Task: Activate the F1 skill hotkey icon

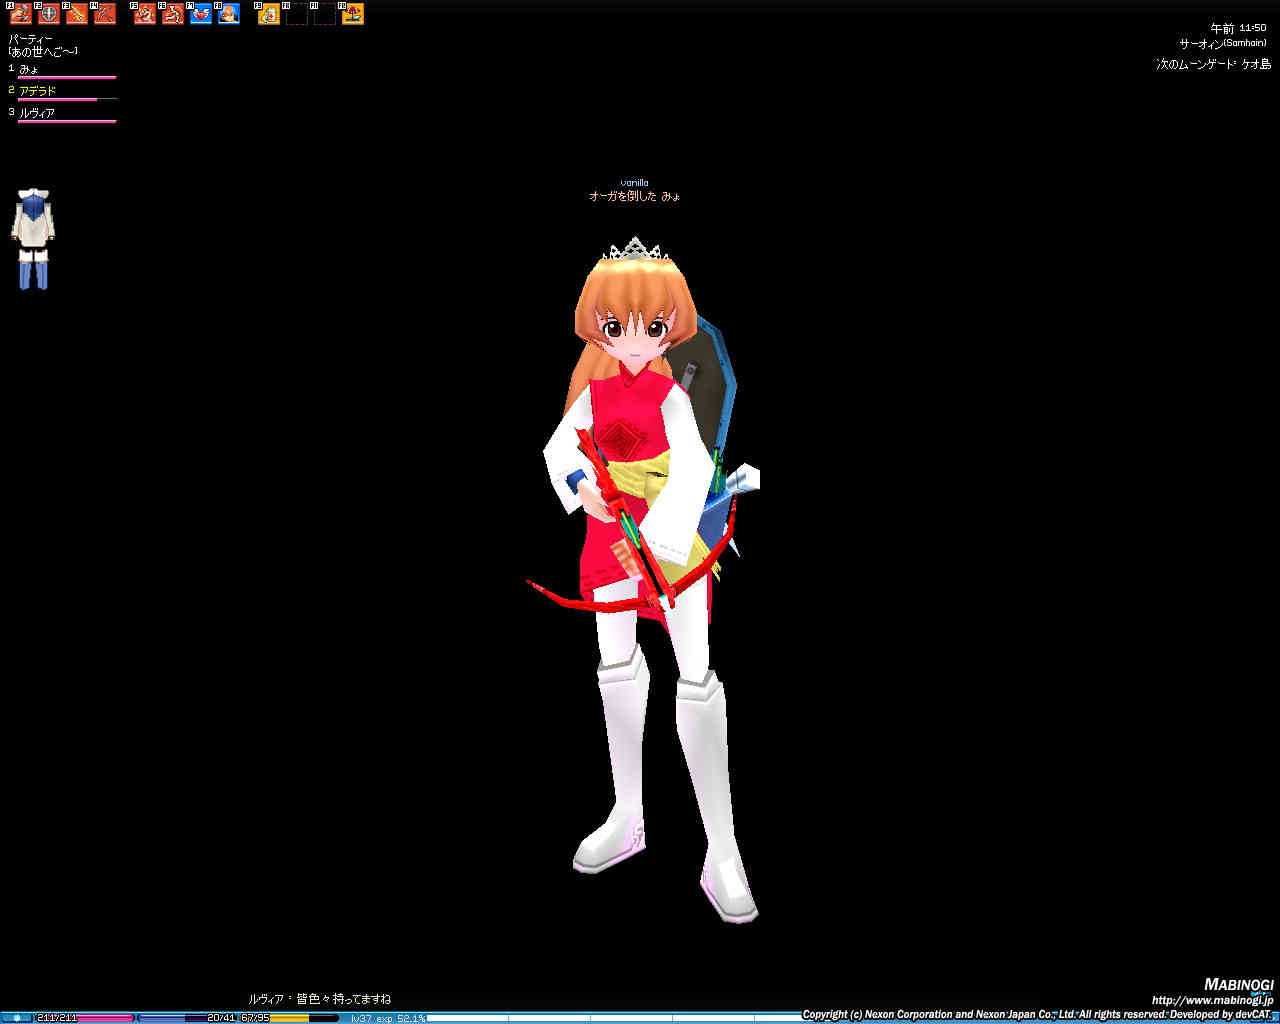Action: click(21, 14)
